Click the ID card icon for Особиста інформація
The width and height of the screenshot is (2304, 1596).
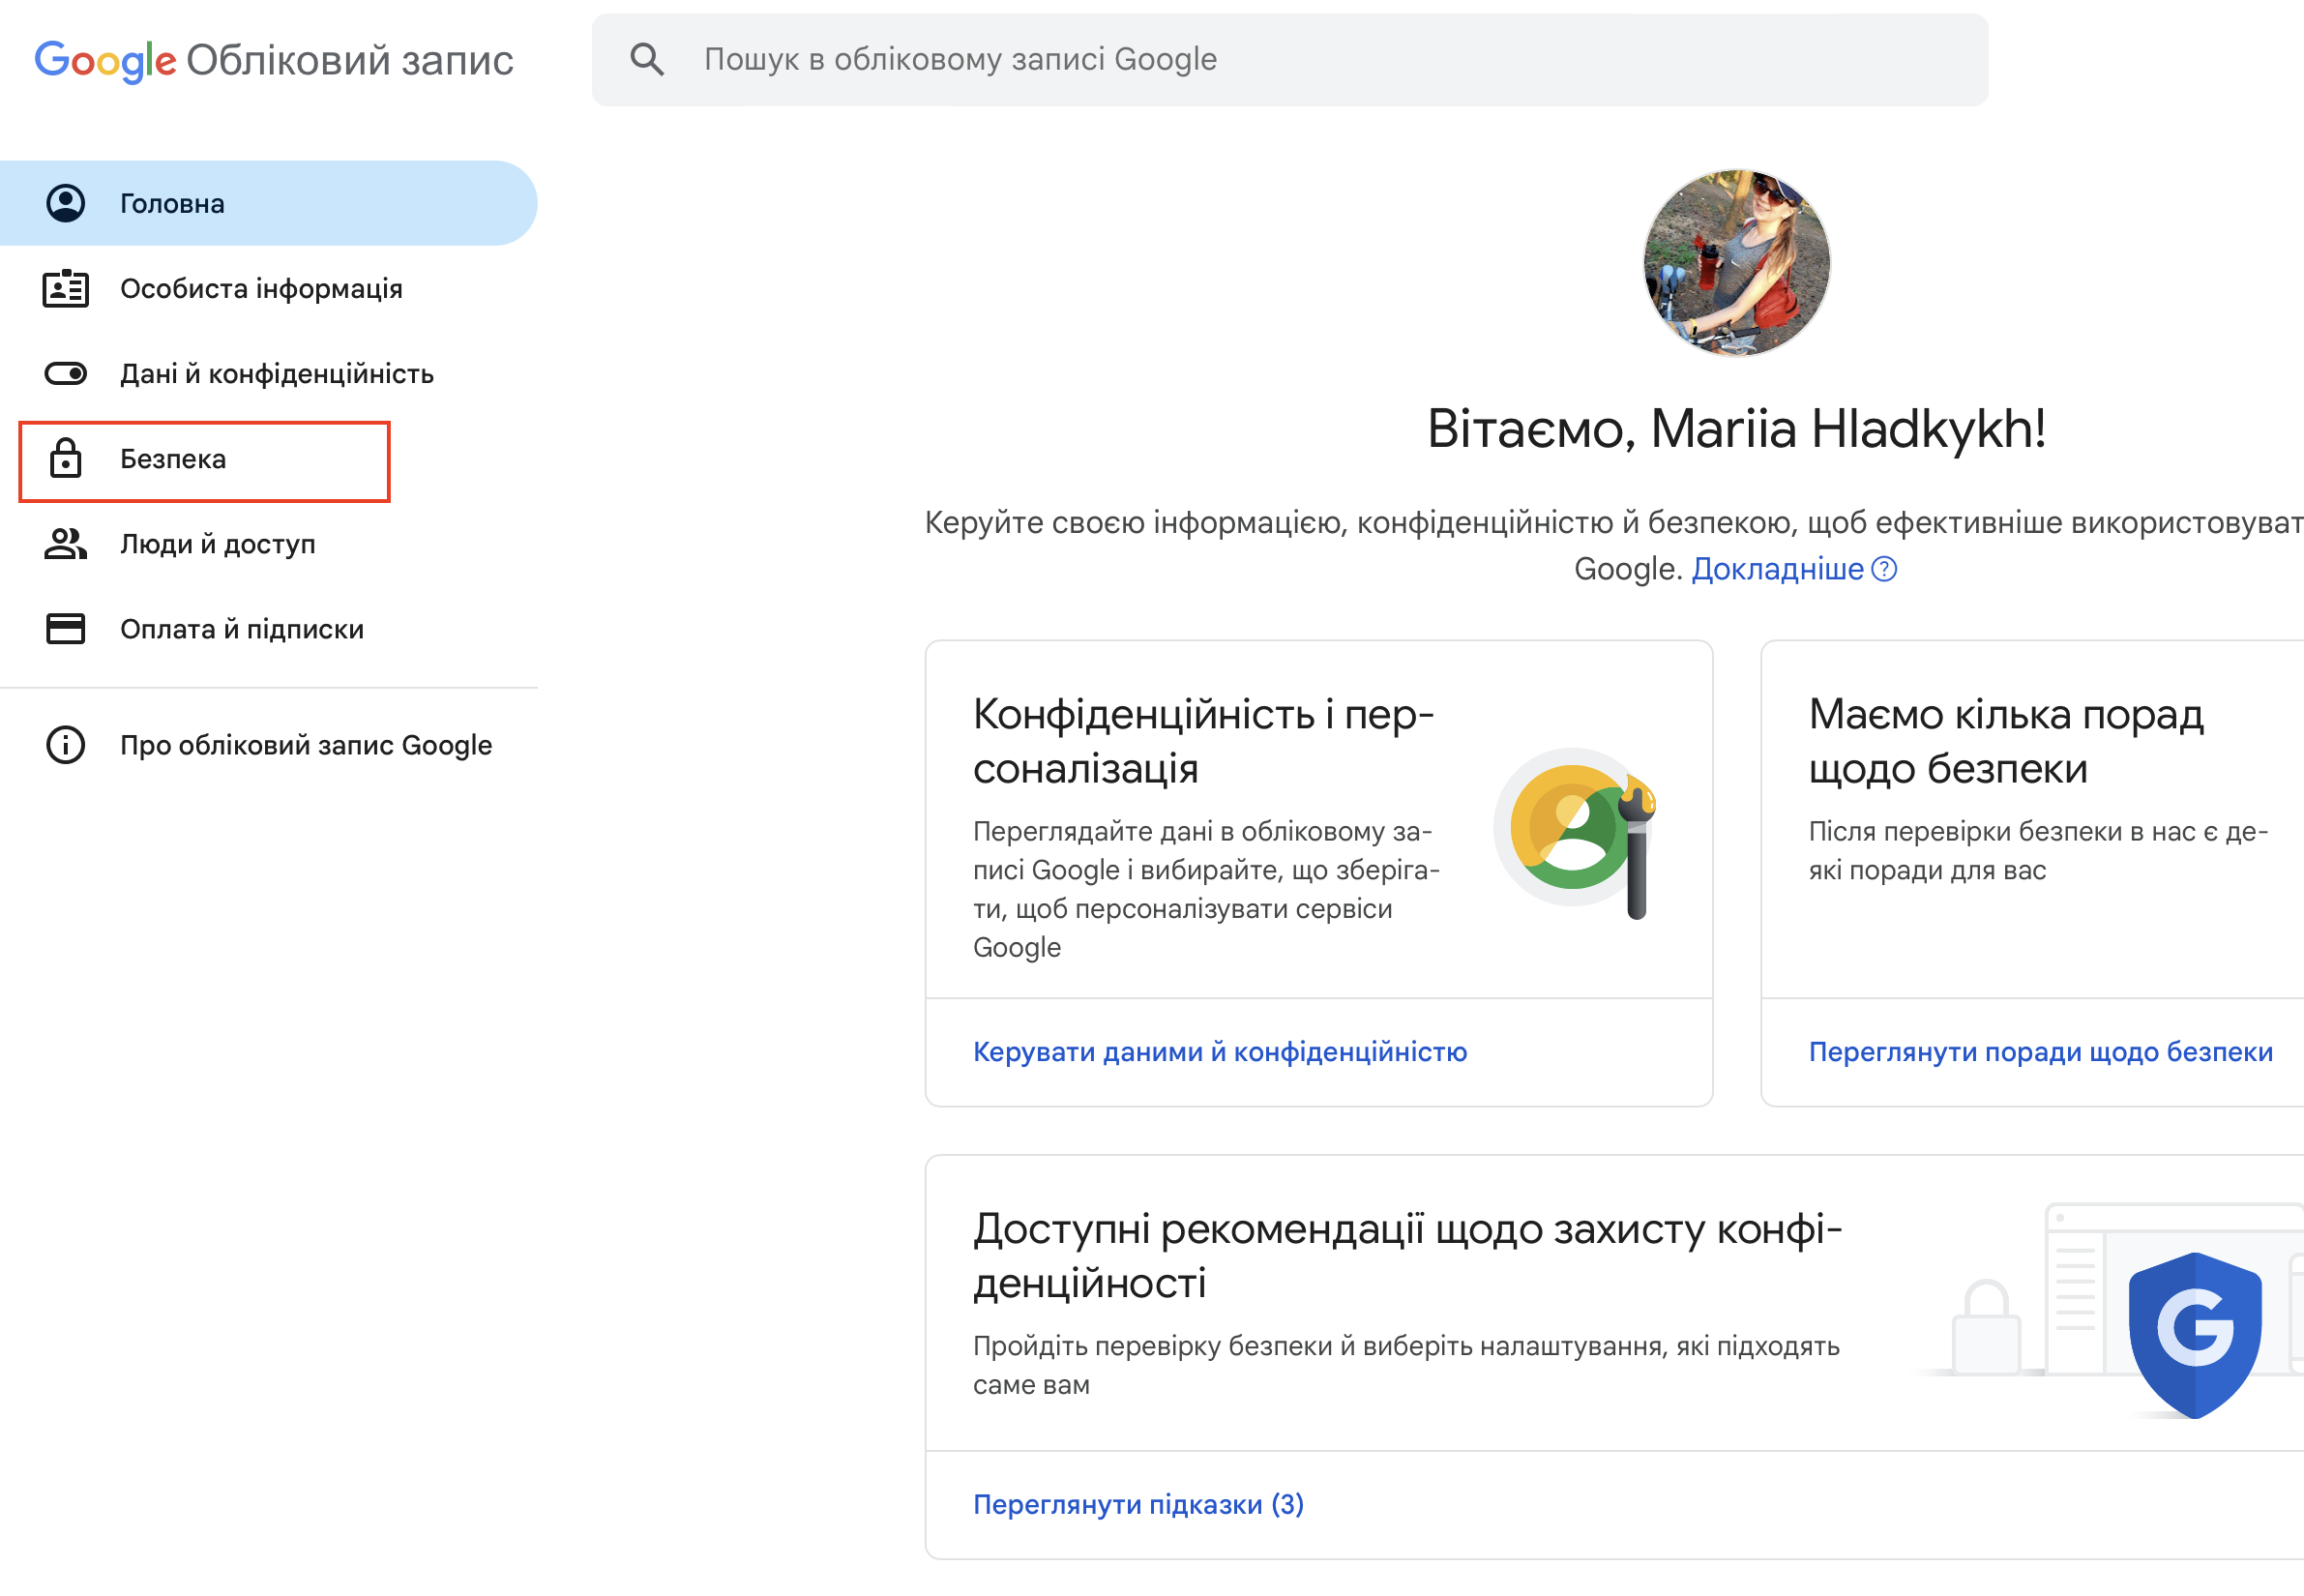[x=66, y=289]
